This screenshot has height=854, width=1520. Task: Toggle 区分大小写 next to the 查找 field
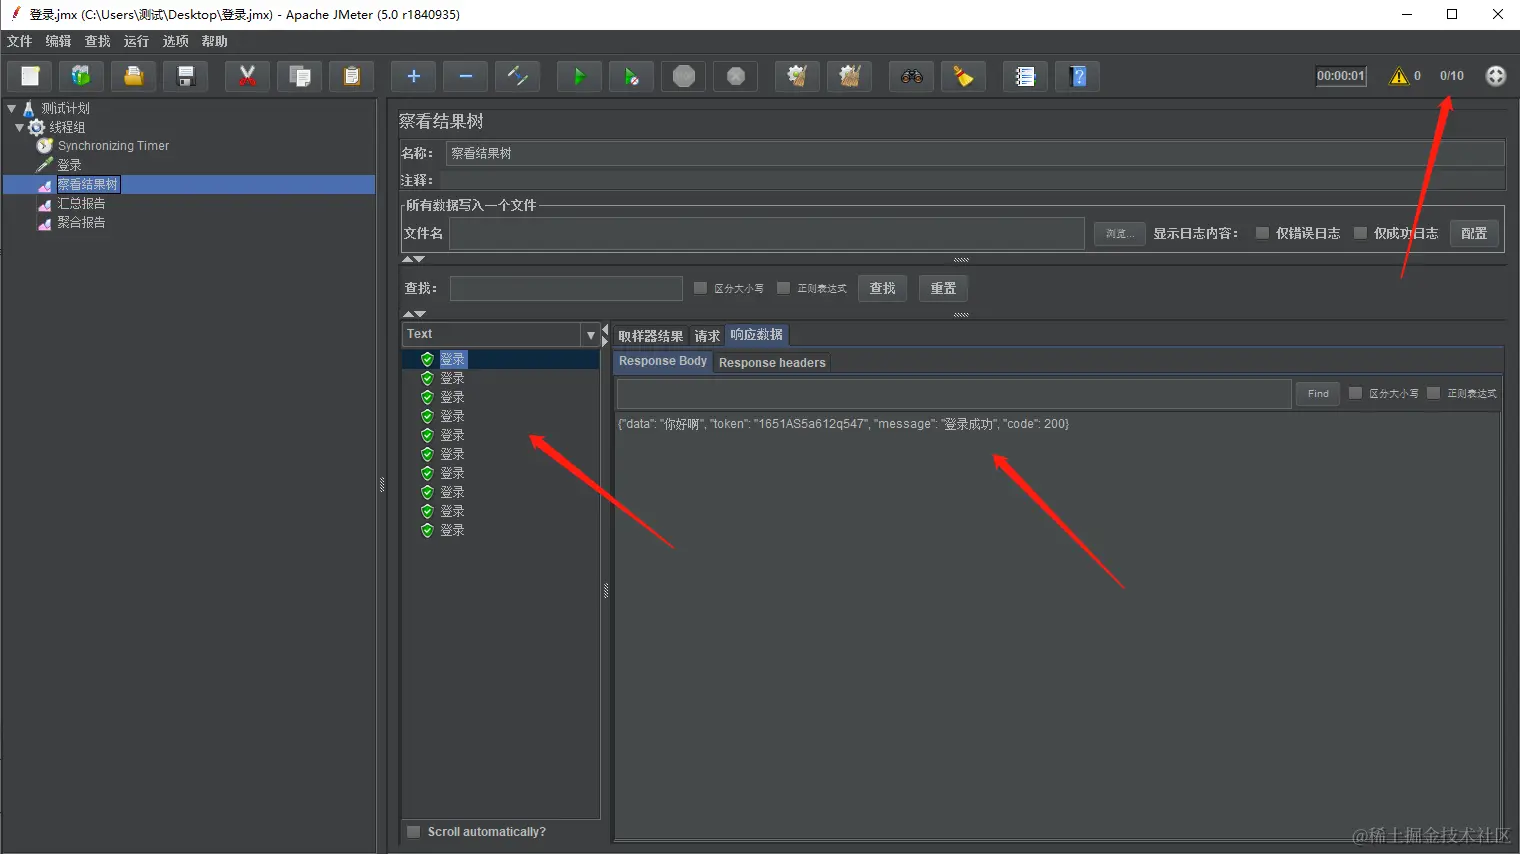(x=700, y=288)
